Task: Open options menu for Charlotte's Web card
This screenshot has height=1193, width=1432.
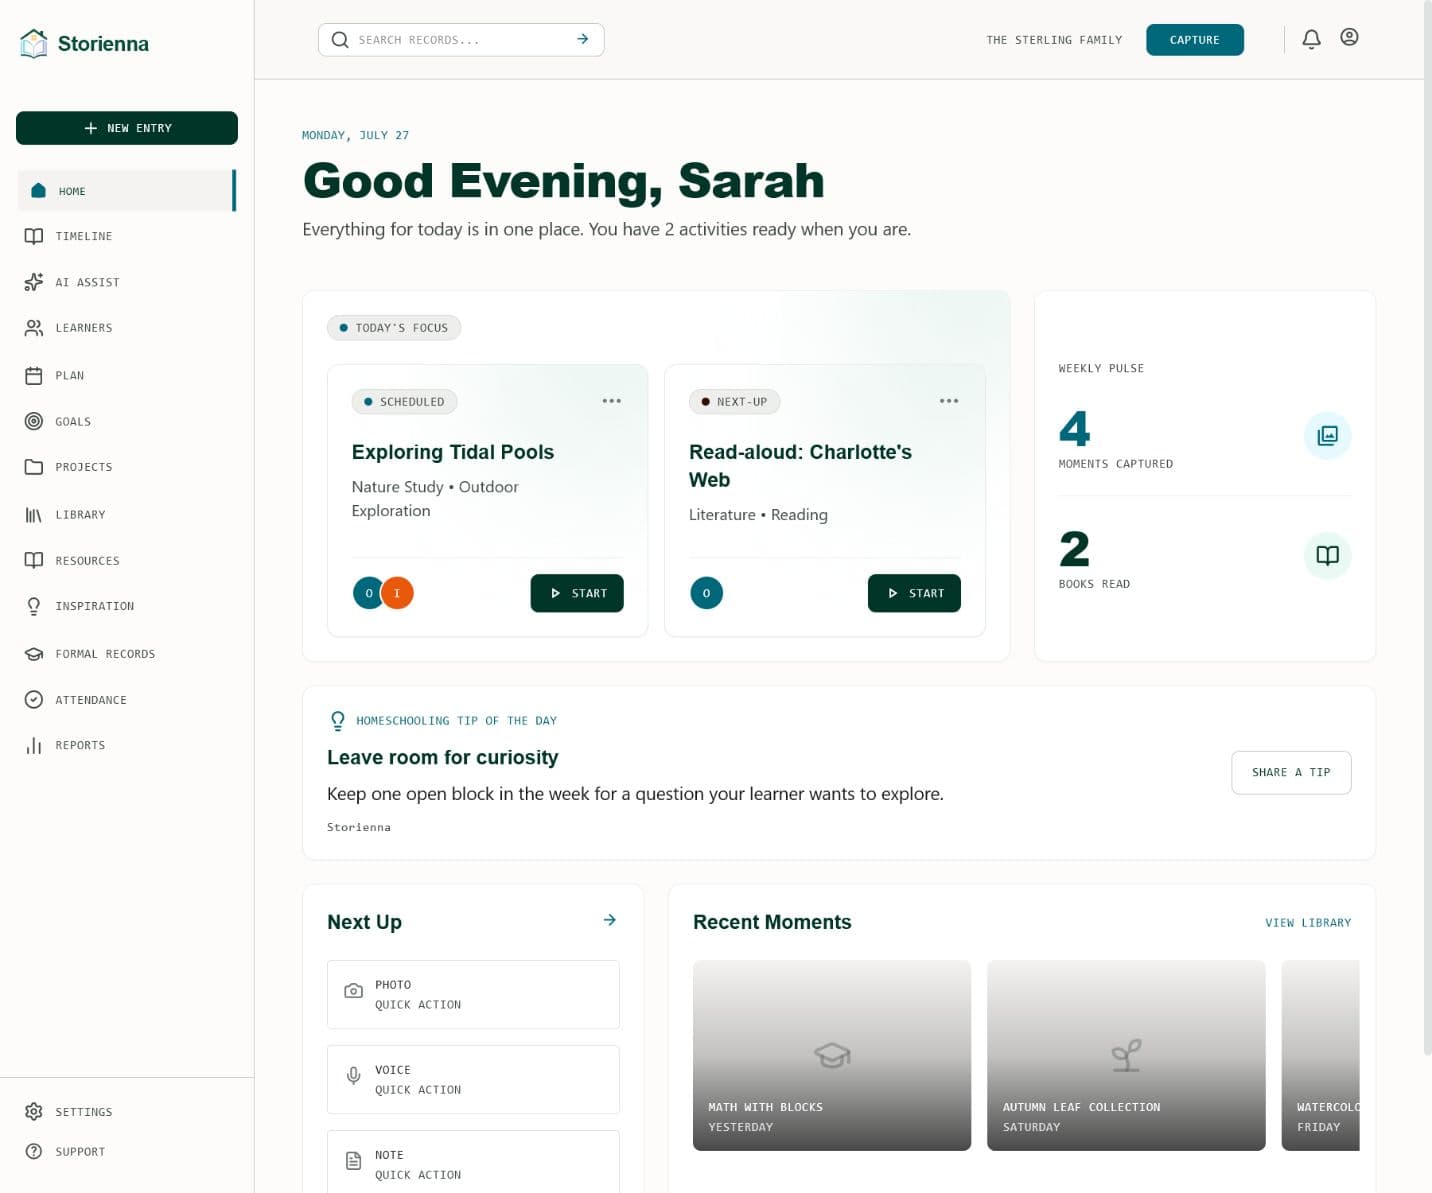Action: pos(949,401)
